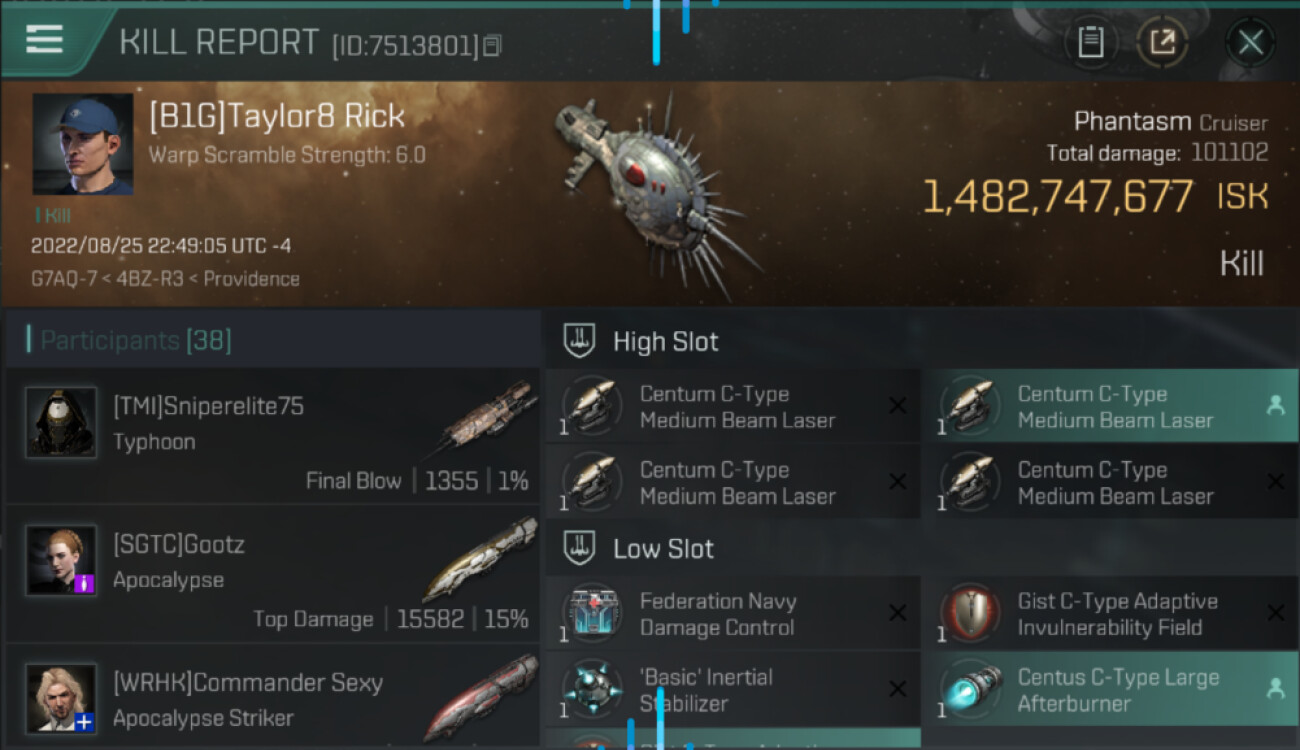Copy the kill report ID
Screen dimensions: 1300x750
[491, 46]
